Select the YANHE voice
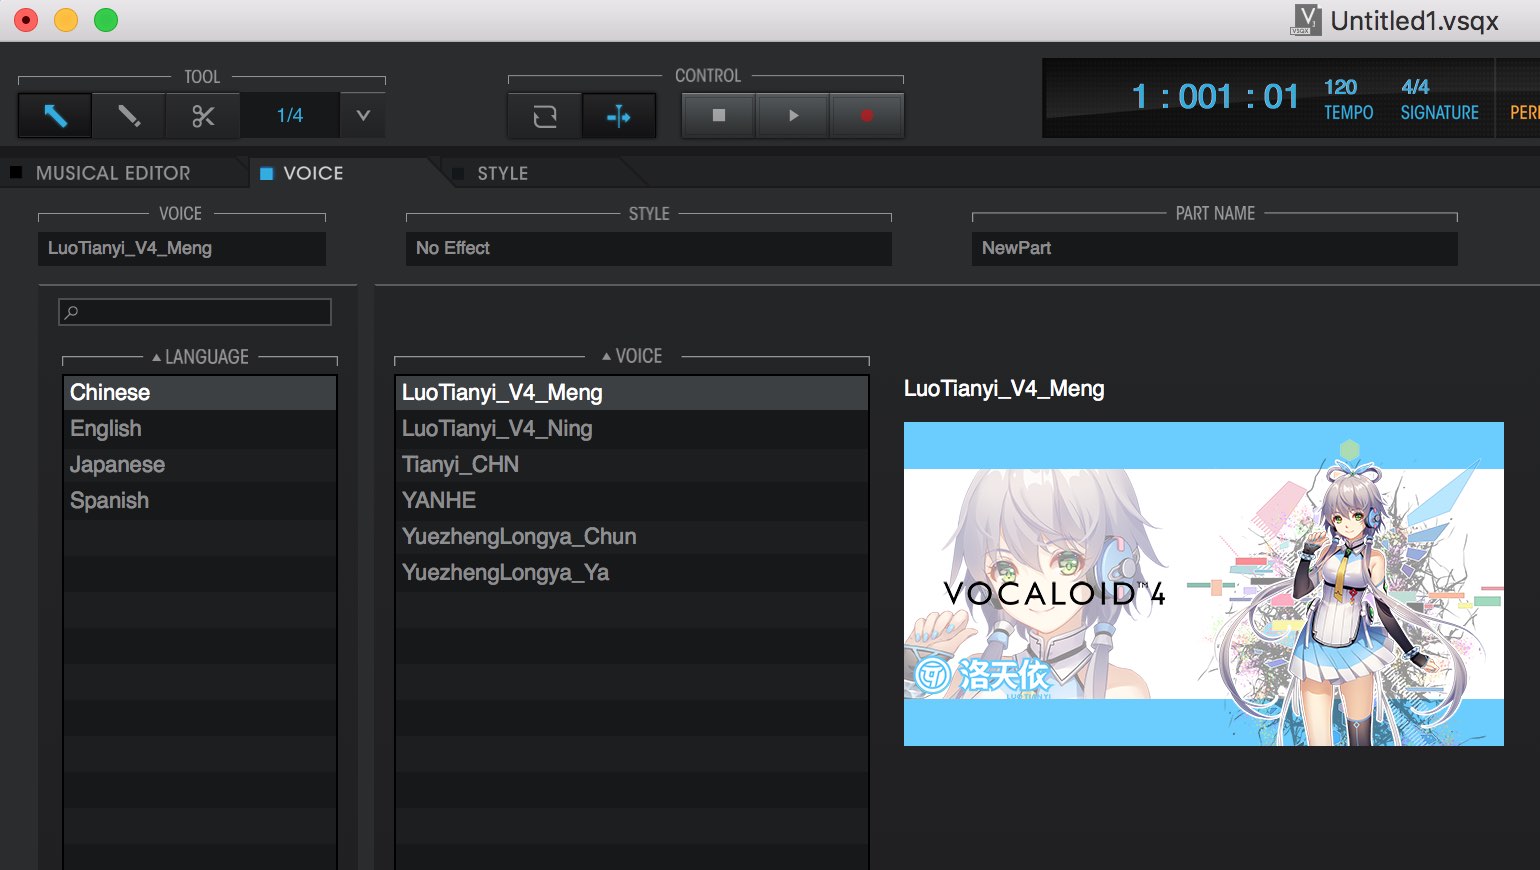The width and height of the screenshot is (1540, 870). pyautogui.click(x=632, y=501)
